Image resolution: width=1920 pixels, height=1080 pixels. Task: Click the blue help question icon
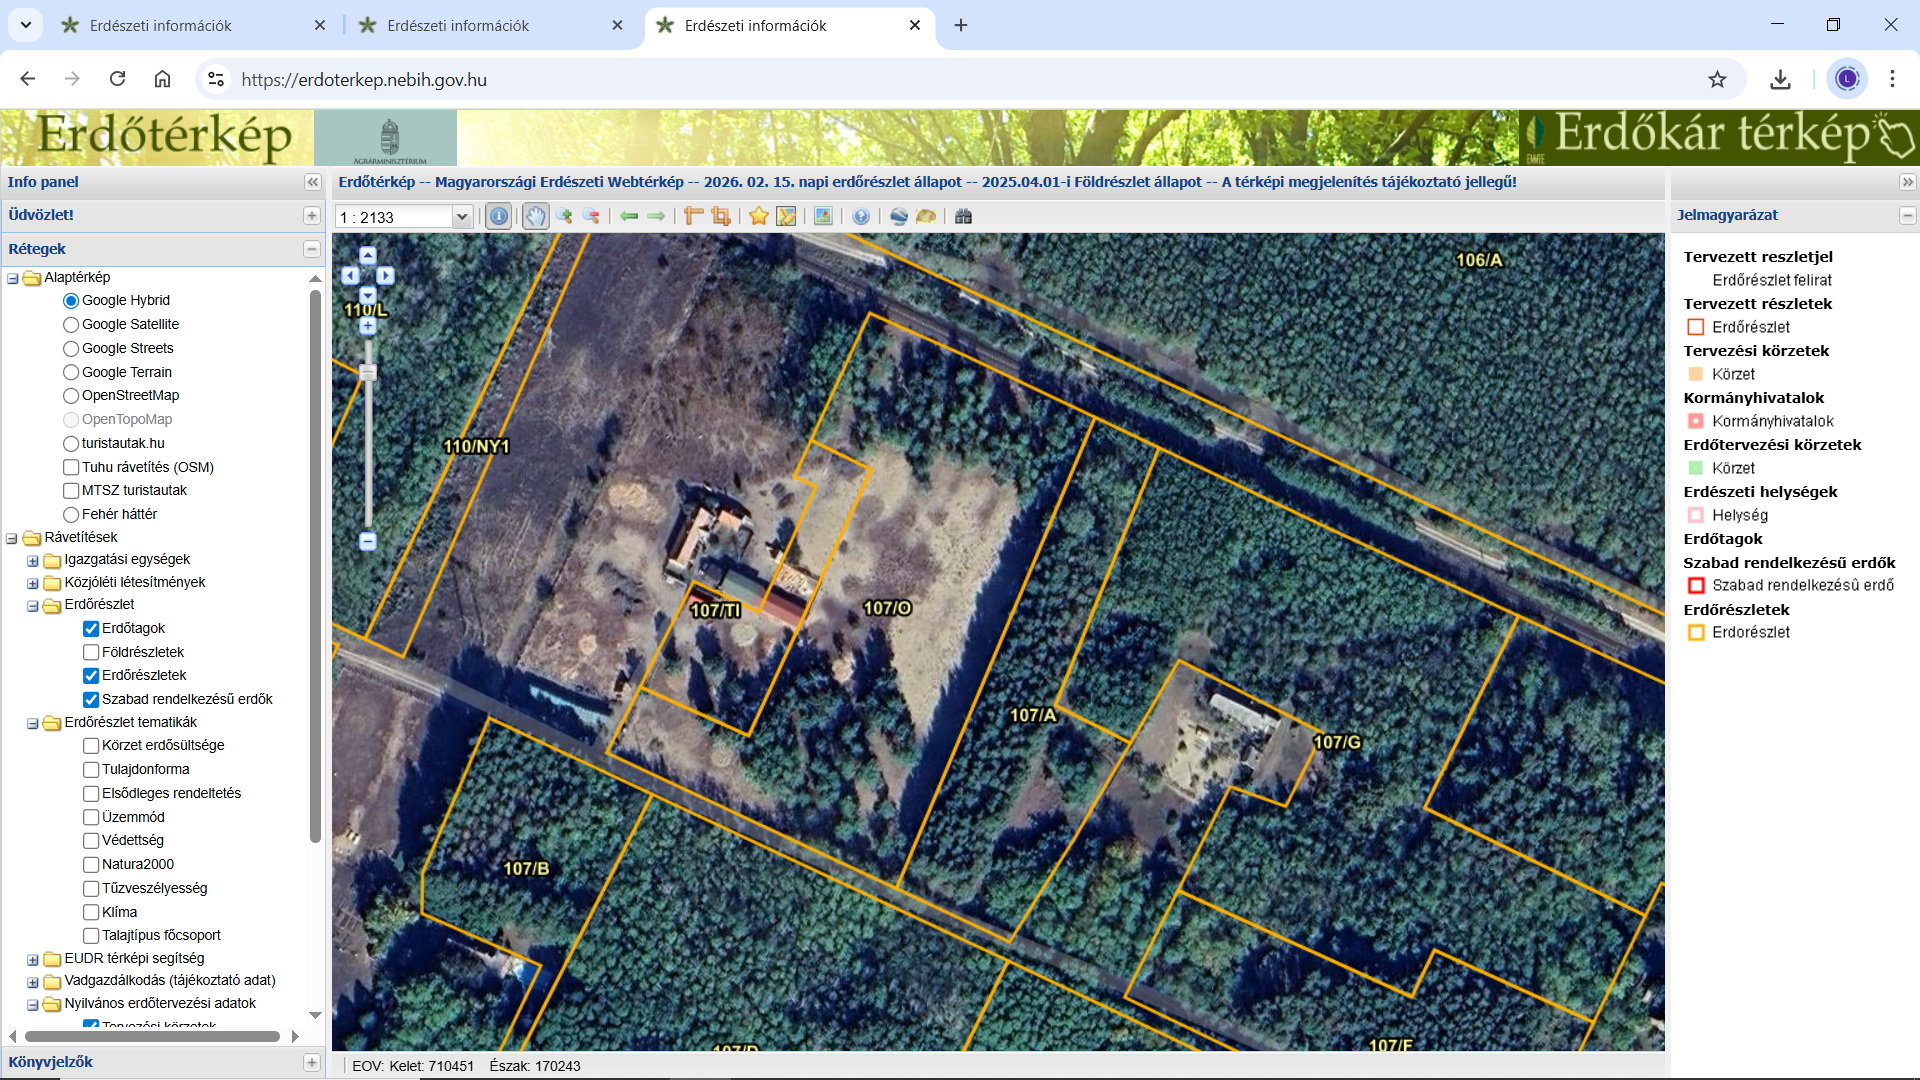[x=861, y=216]
